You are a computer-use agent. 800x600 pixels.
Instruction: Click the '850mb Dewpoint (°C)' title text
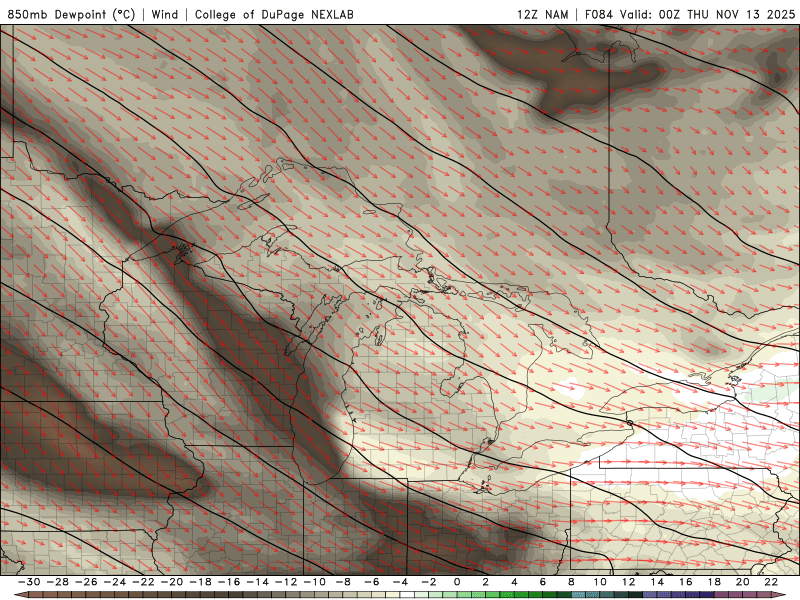[71, 14]
